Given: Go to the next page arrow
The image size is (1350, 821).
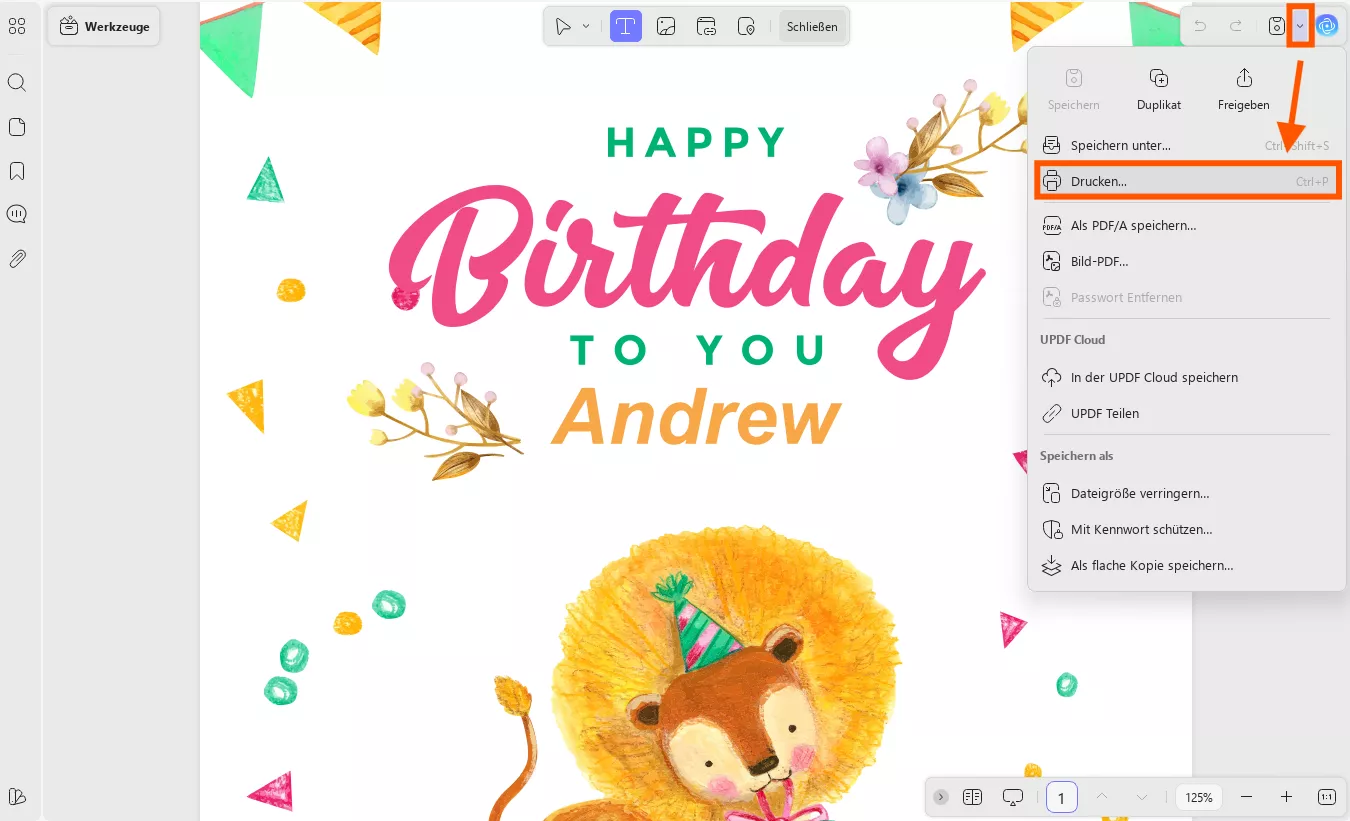Looking at the screenshot, I should point(1142,797).
